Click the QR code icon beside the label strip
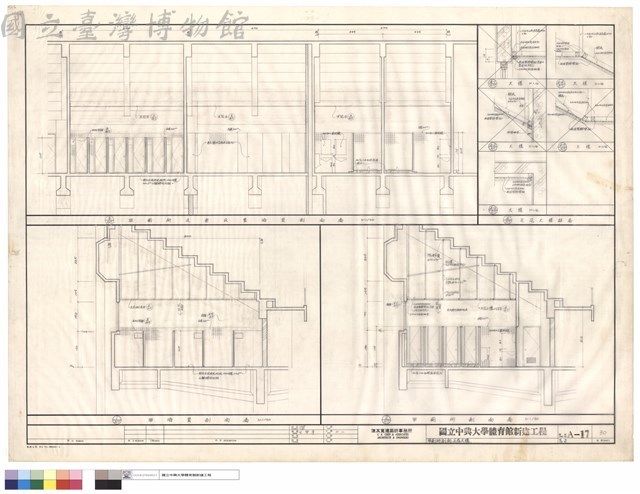This screenshot has height=494, width=640. [x=127, y=474]
